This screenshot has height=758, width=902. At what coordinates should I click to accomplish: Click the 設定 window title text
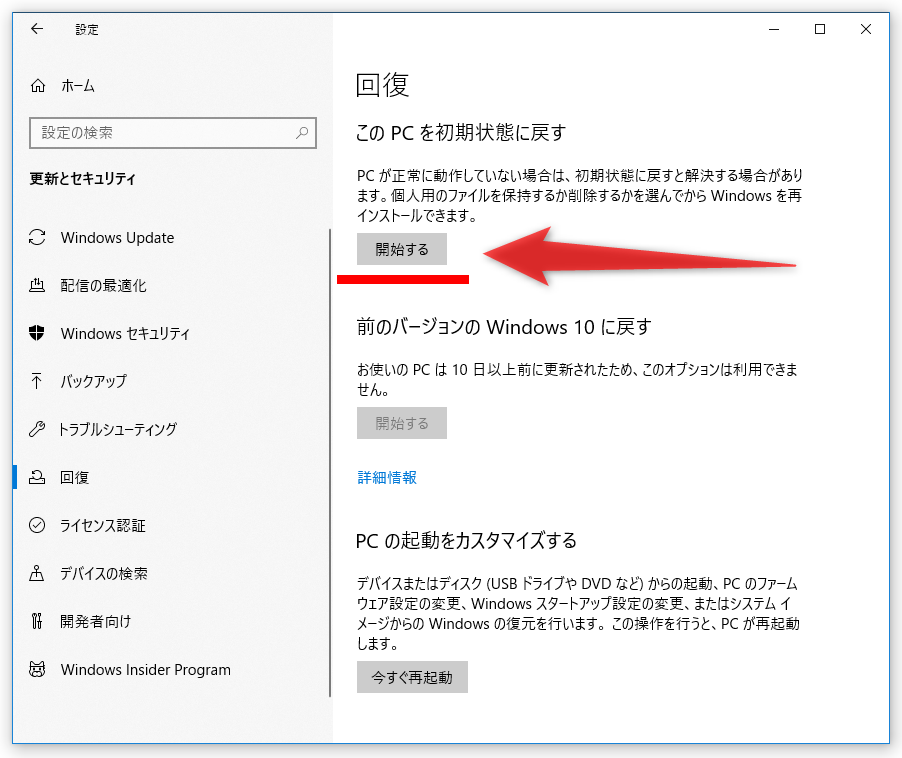tap(87, 29)
